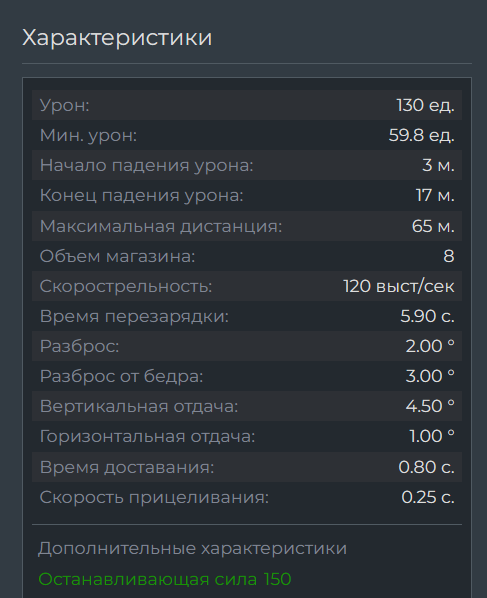The image size is (487, 598).
Task: Click the 4.50 ° recoil value
Action: (x=430, y=406)
